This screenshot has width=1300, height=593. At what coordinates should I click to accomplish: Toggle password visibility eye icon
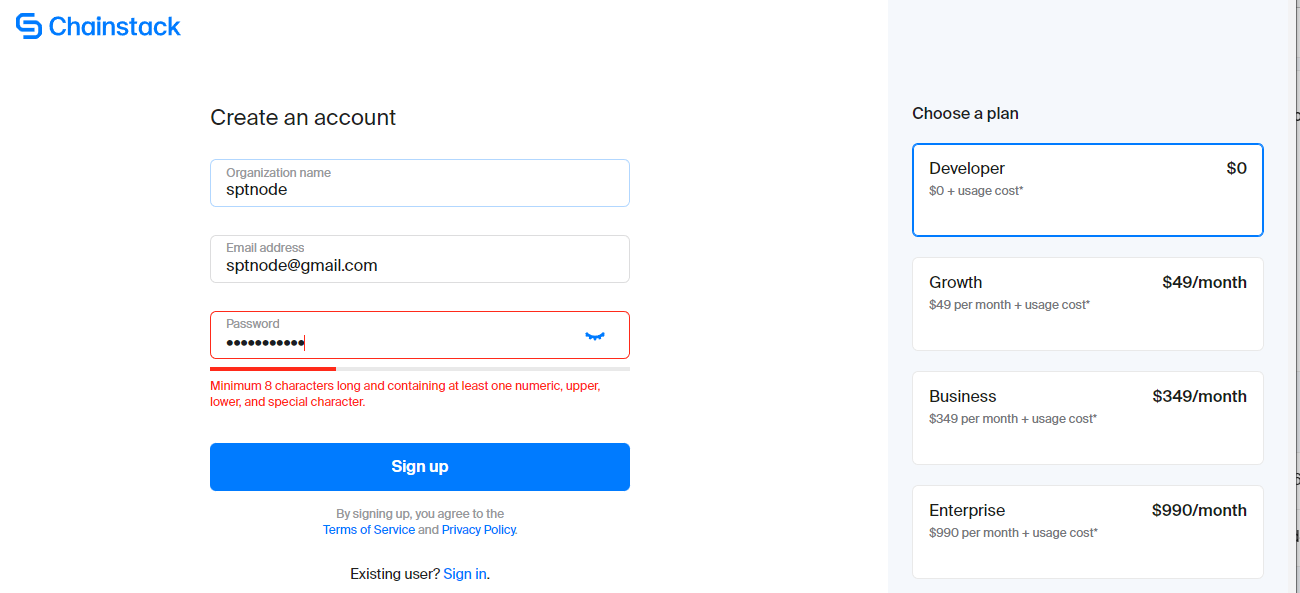pos(595,336)
